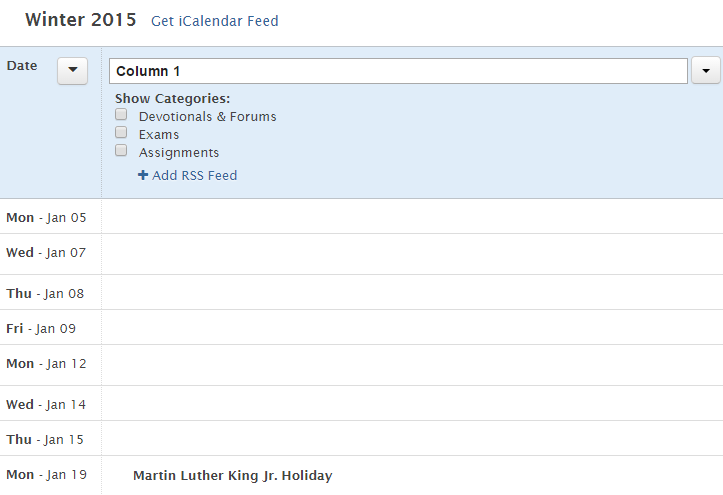
Task: Open the Martin Luther King Jr. Holiday event
Action: (x=232, y=476)
